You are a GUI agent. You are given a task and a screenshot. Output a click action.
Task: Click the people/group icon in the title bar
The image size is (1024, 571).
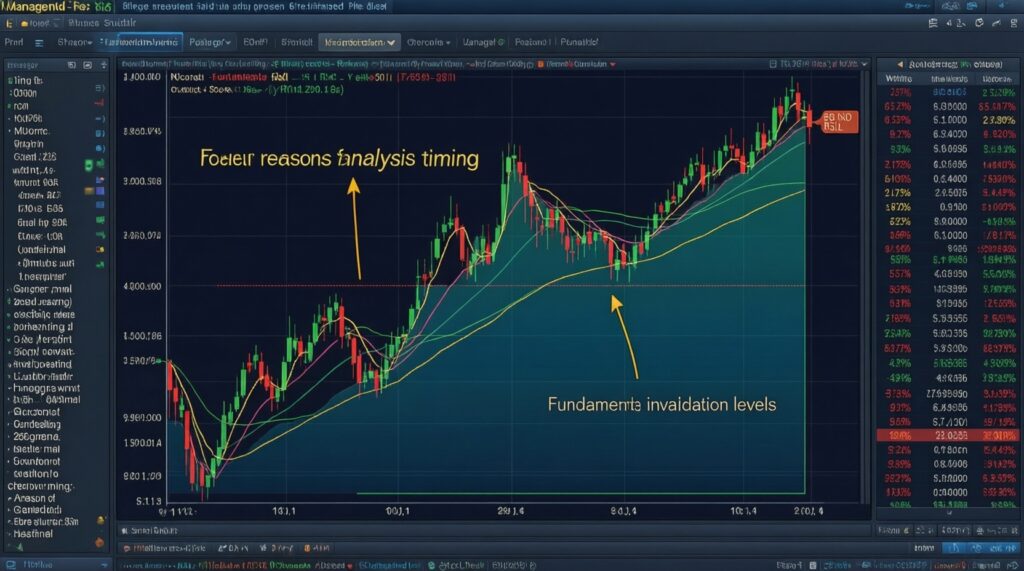click(952, 6)
